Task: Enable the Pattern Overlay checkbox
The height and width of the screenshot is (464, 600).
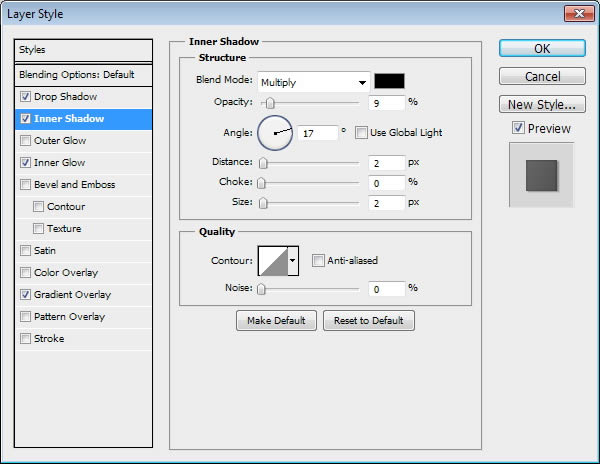Action: 25,316
